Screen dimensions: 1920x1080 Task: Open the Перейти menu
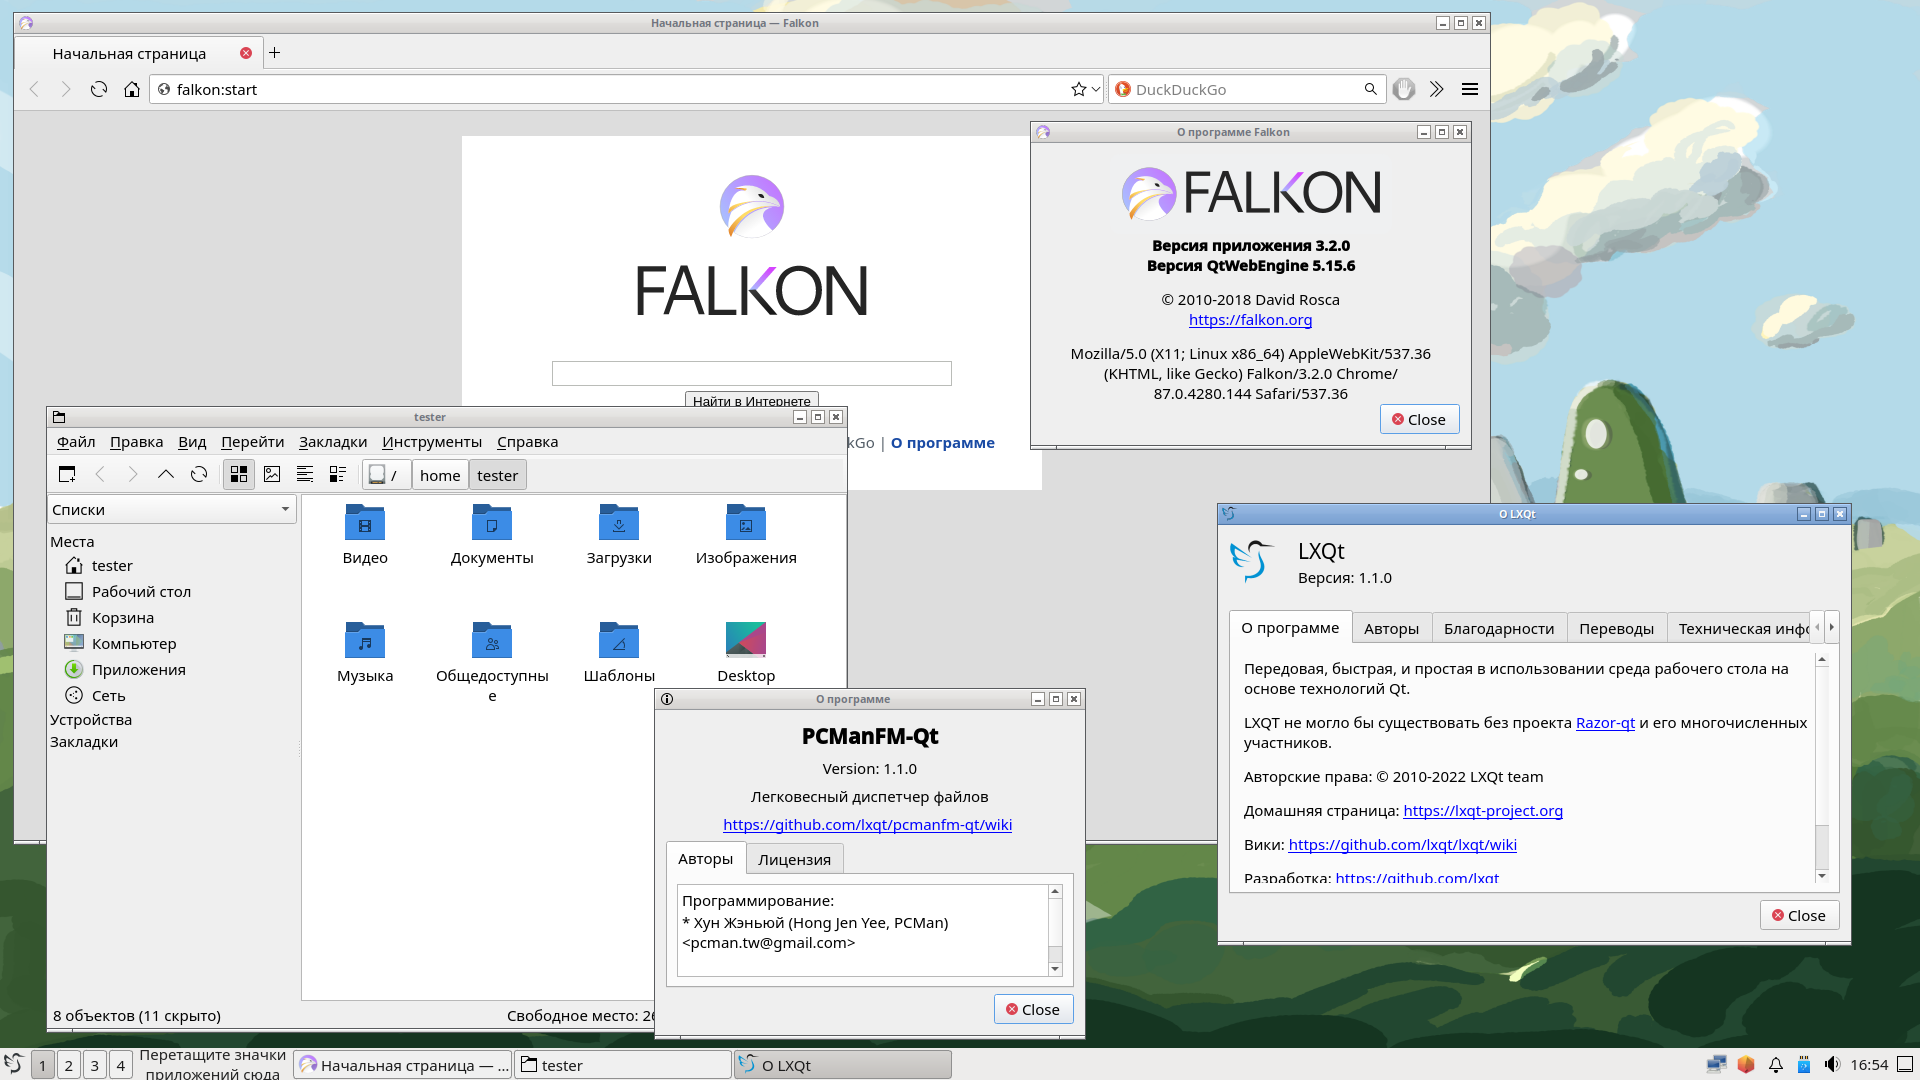pyautogui.click(x=252, y=442)
